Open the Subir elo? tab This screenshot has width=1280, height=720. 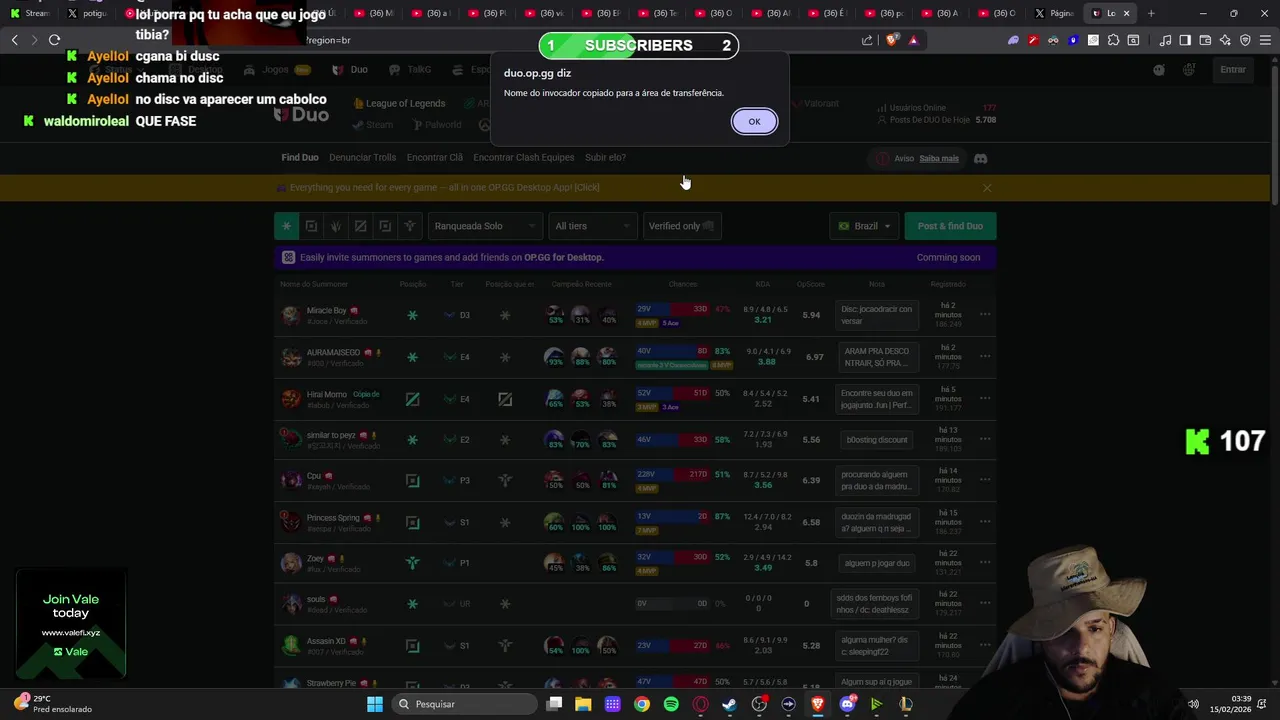605,157
